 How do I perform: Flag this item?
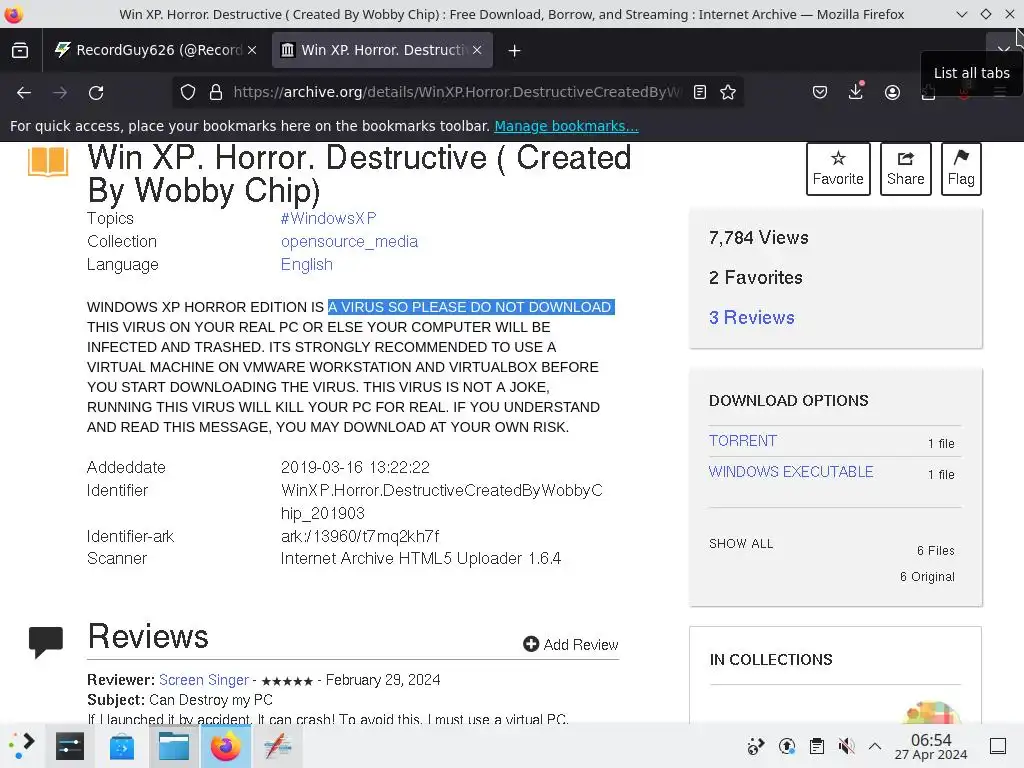point(961,168)
